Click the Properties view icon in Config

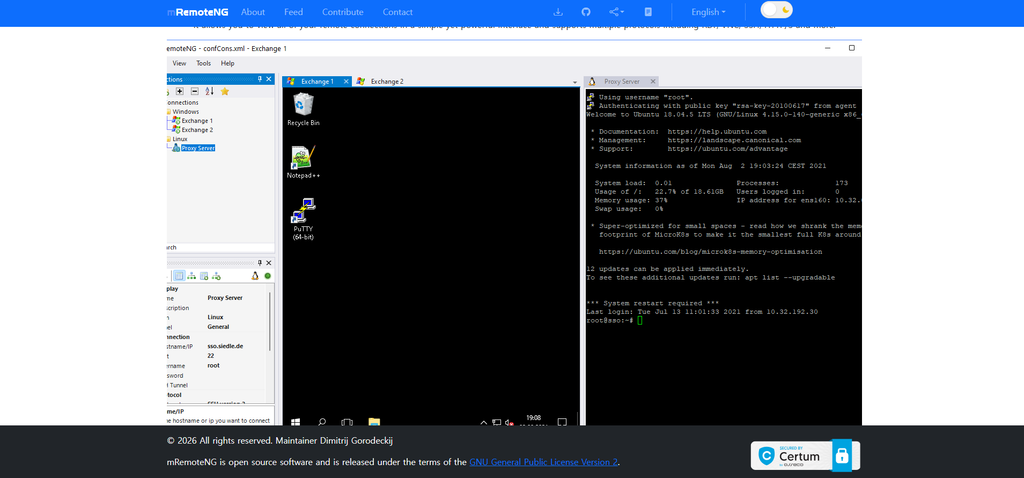point(179,276)
